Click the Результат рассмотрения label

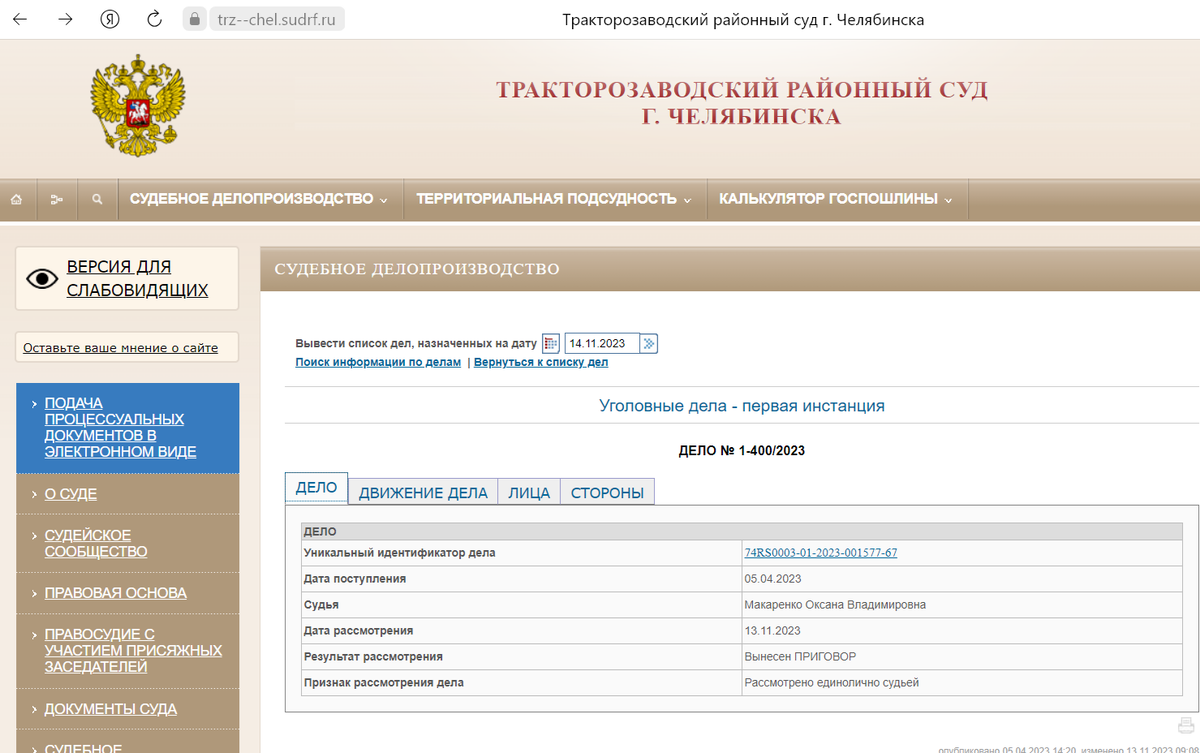[x=373, y=657]
